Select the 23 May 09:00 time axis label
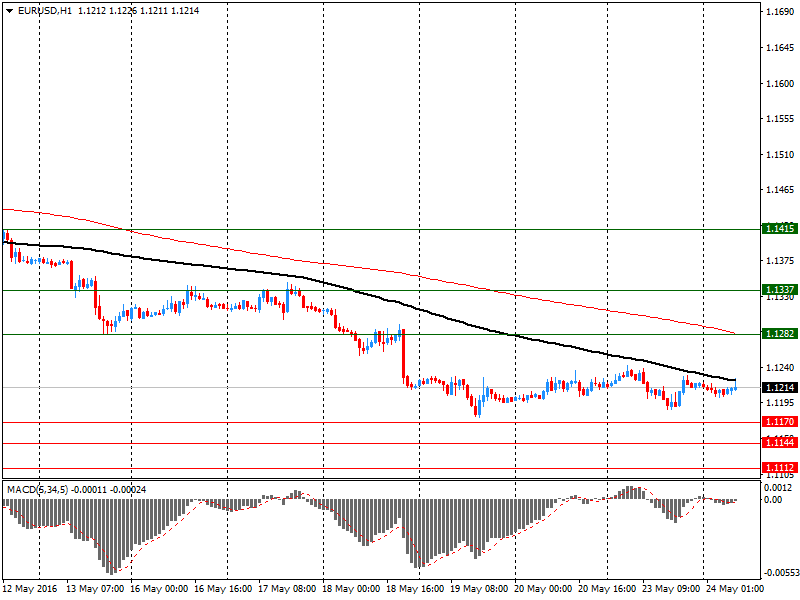Viewport: 800px width, 600px height. pos(670,589)
